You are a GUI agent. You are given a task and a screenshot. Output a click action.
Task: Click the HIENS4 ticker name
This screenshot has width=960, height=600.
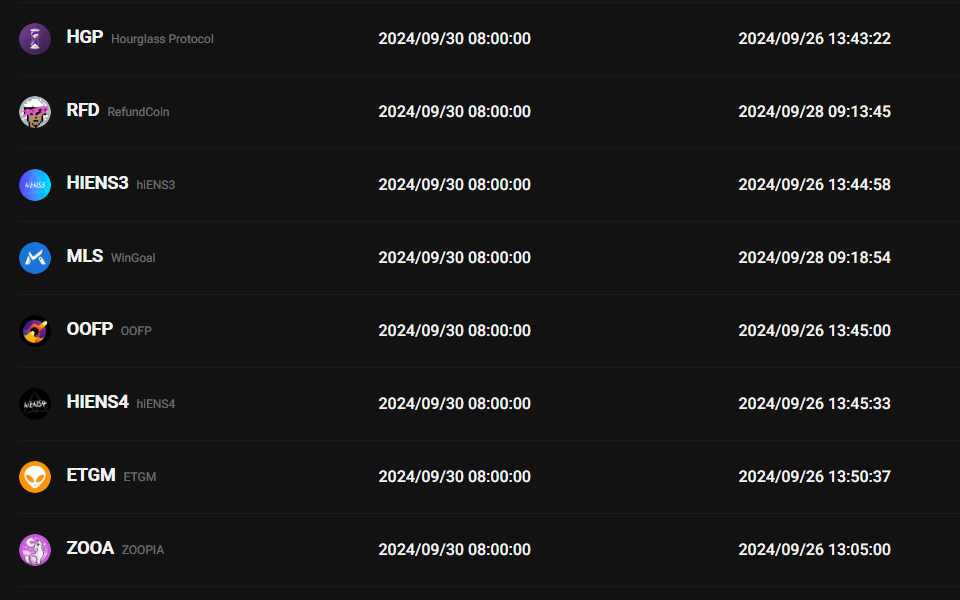coord(97,402)
